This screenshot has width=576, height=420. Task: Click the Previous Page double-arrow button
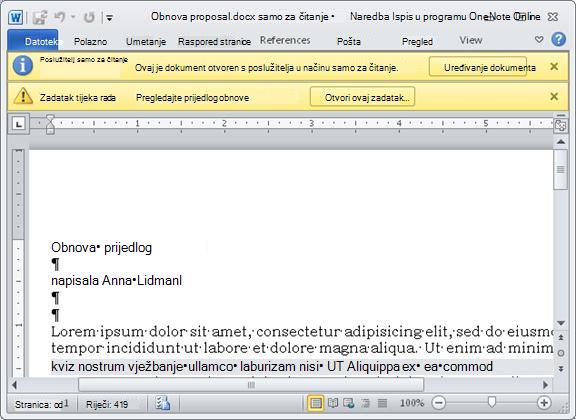click(x=561, y=337)
